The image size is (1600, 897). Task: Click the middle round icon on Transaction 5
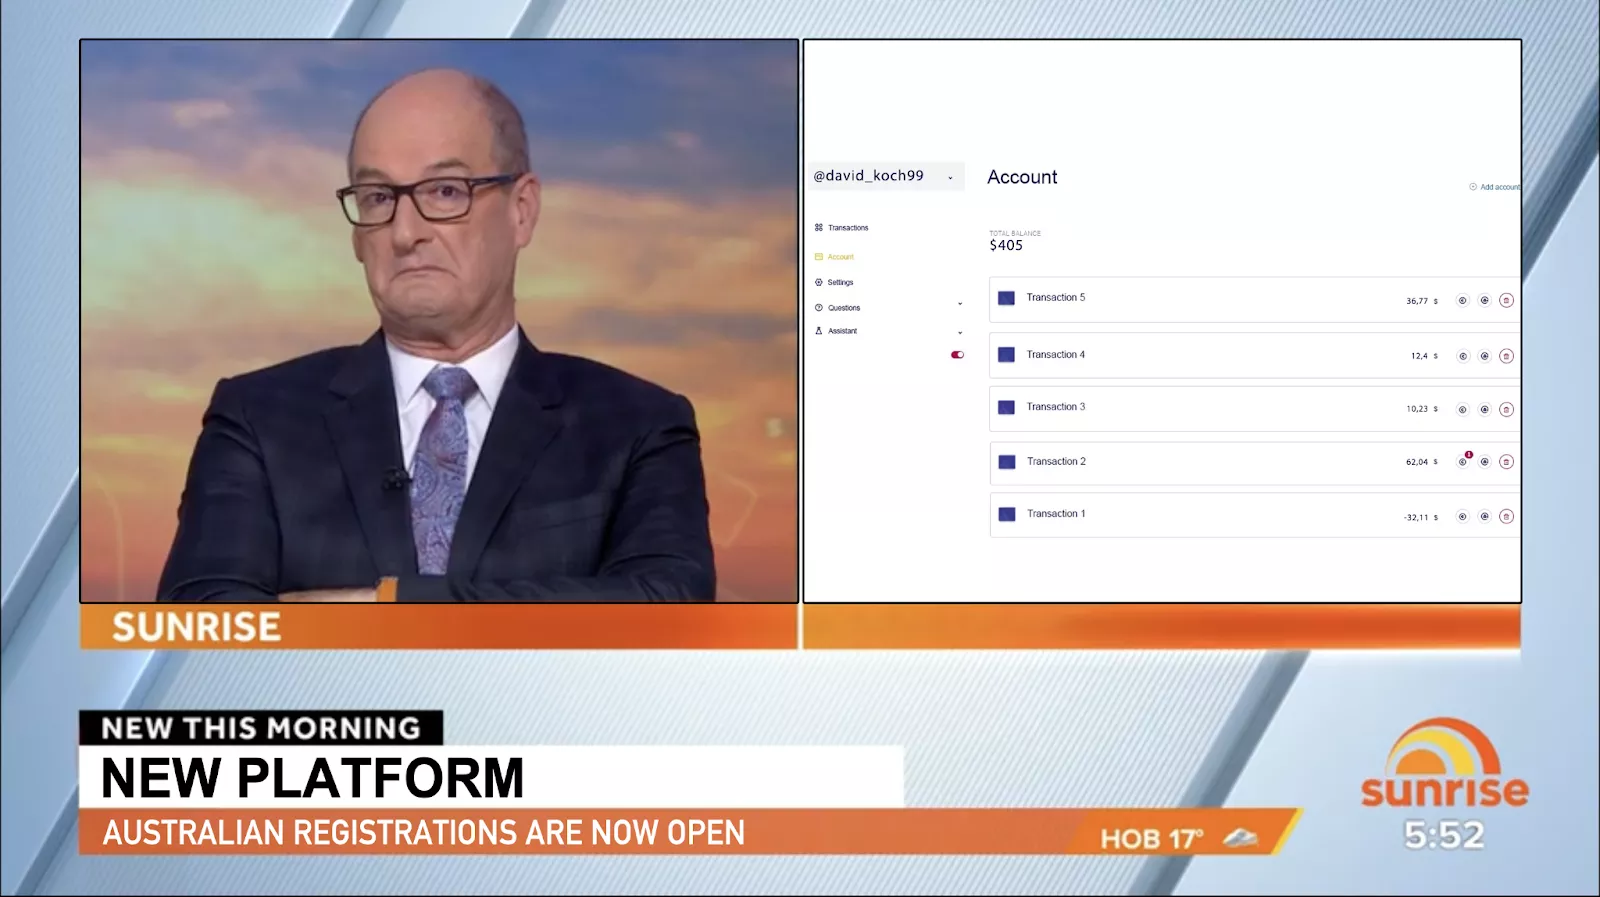click(1484, 300)
